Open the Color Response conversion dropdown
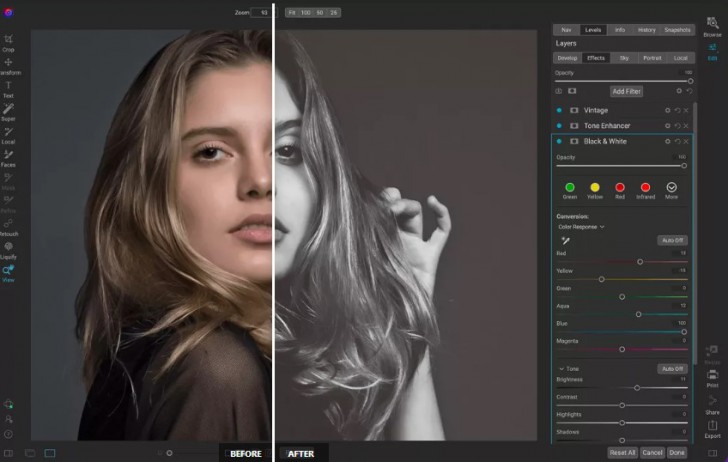 coord(581,227)
